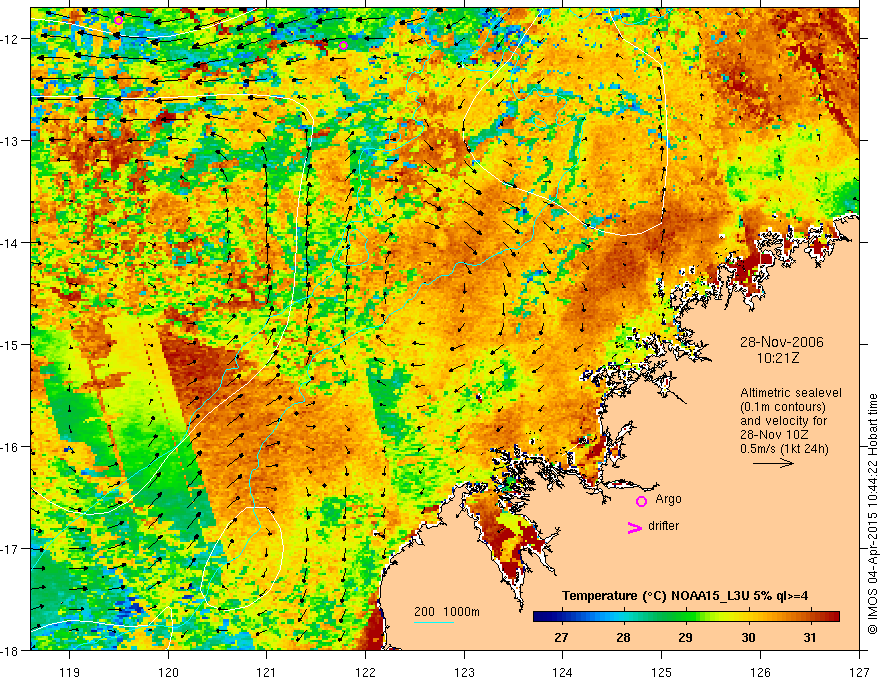Click the latitude axis label -13
880x680 pixels.
tap(9, 141)
